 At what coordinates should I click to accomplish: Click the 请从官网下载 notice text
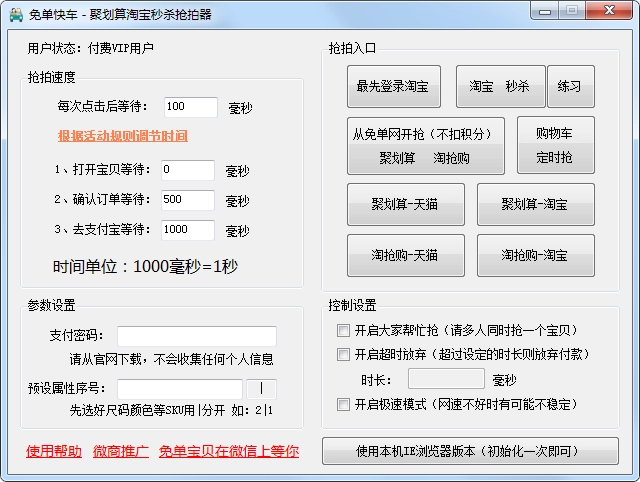171,359
